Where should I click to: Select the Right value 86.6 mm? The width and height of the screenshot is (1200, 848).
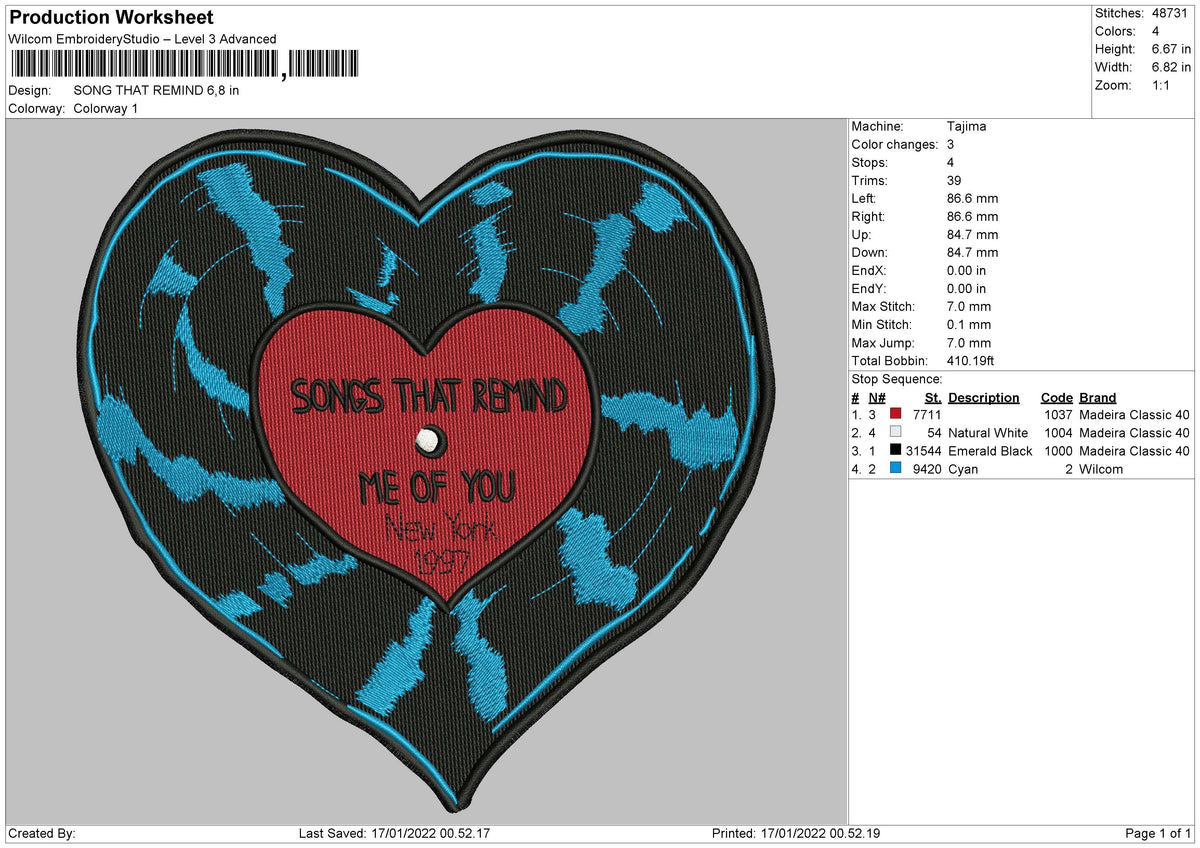(x=972, y=217)
